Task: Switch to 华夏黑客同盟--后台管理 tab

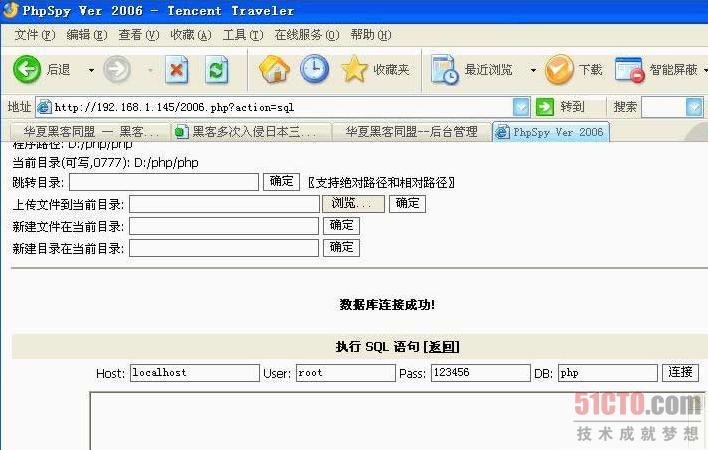Action: (x=411, y=132)
